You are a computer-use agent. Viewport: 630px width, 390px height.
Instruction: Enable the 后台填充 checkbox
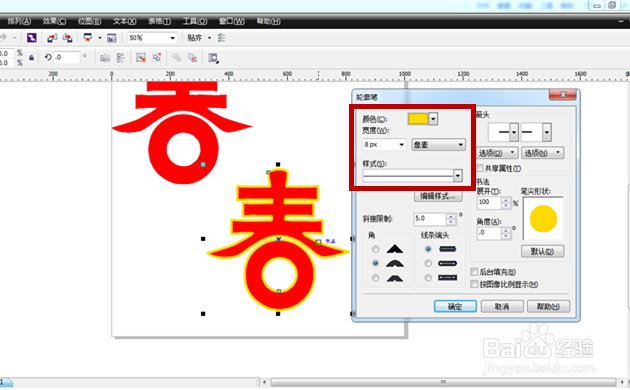tap(474, 272)
